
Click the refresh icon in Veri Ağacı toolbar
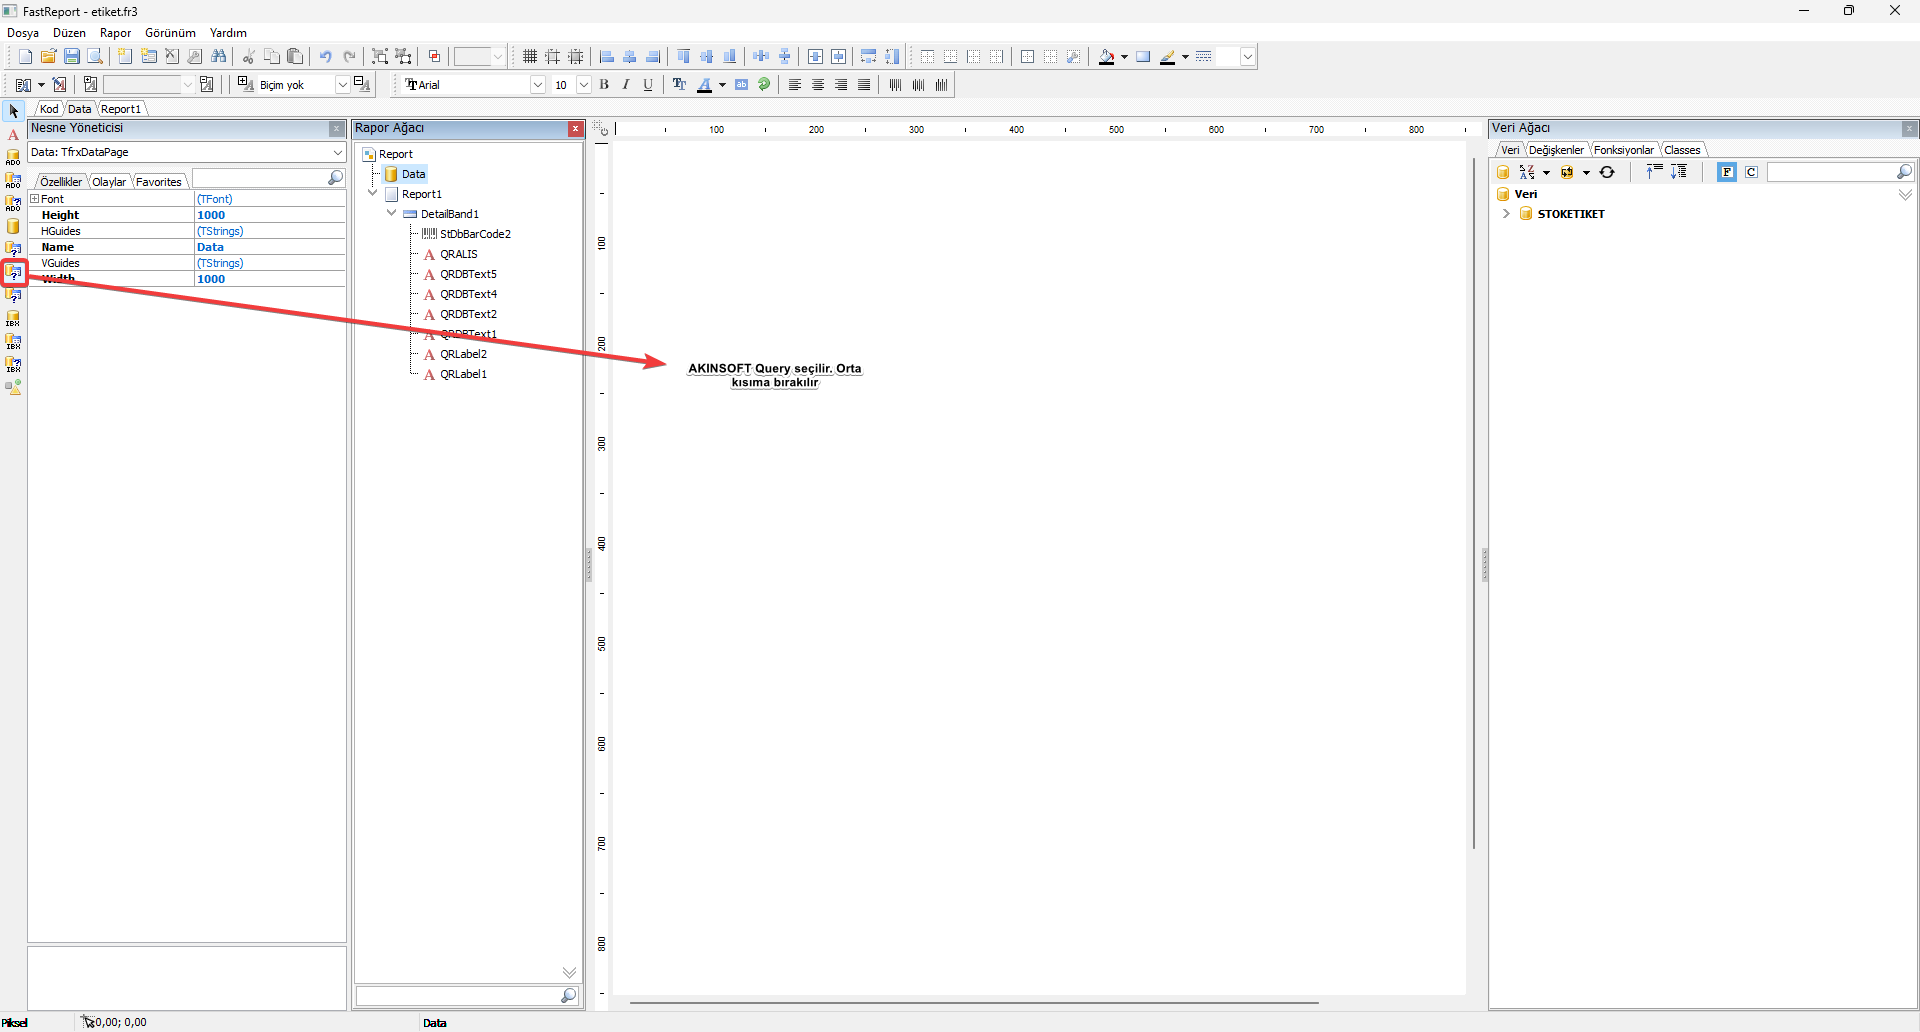pos(1607,172)
